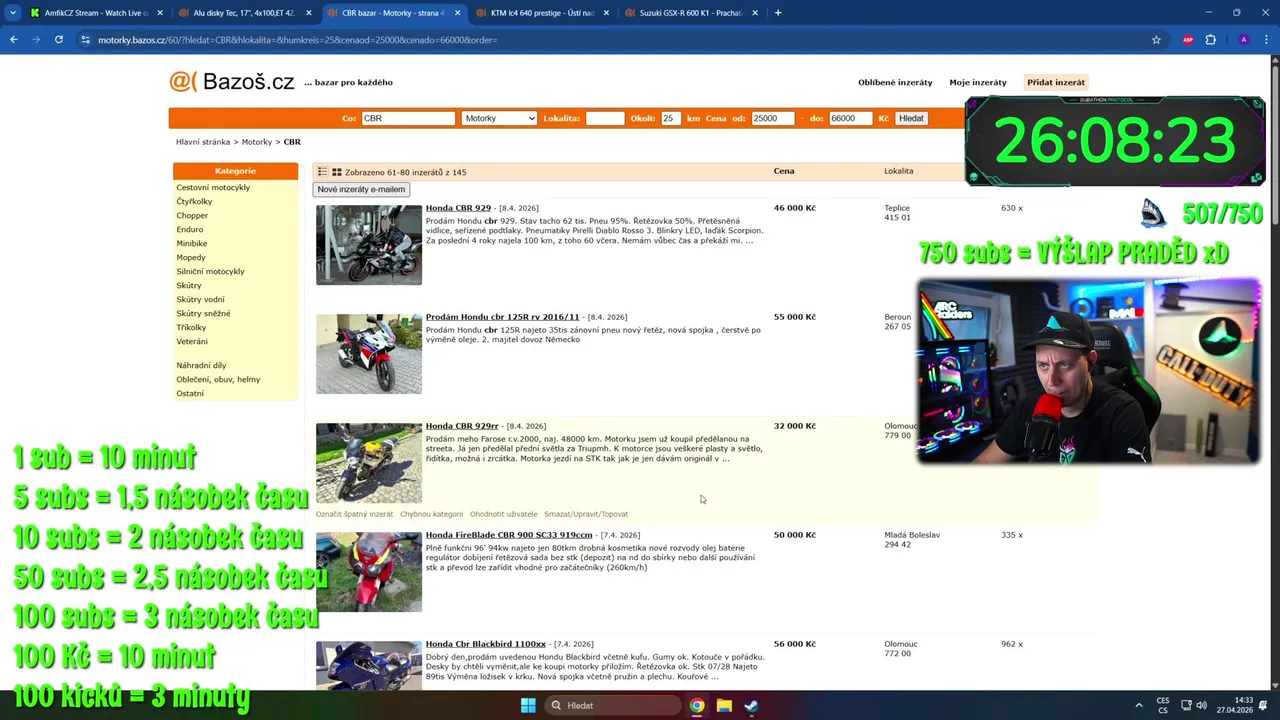Open Cestovní motocykly category

click(x=213, y=187)
